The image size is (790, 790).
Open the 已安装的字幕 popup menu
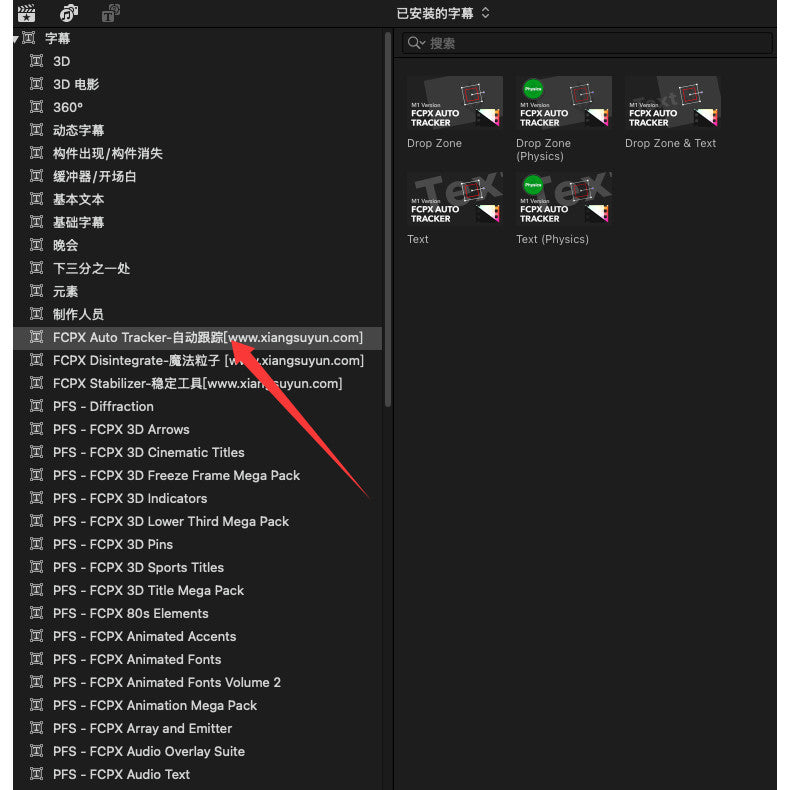click(442, 13)
